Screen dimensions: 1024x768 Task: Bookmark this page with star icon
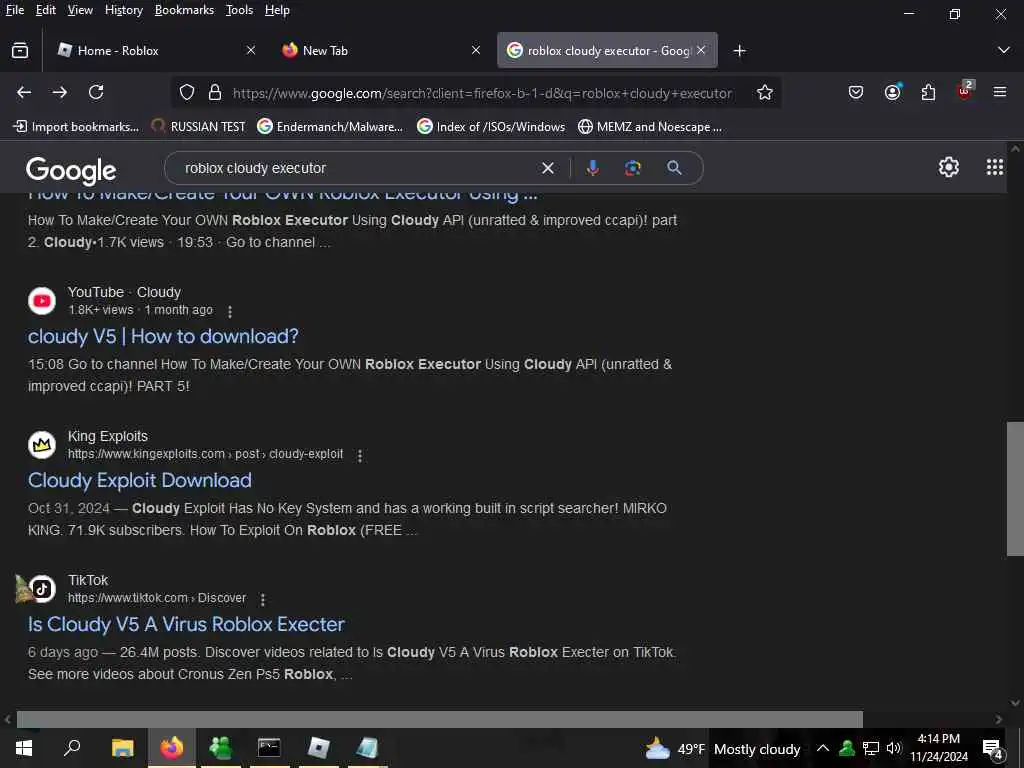pos(765,93)
